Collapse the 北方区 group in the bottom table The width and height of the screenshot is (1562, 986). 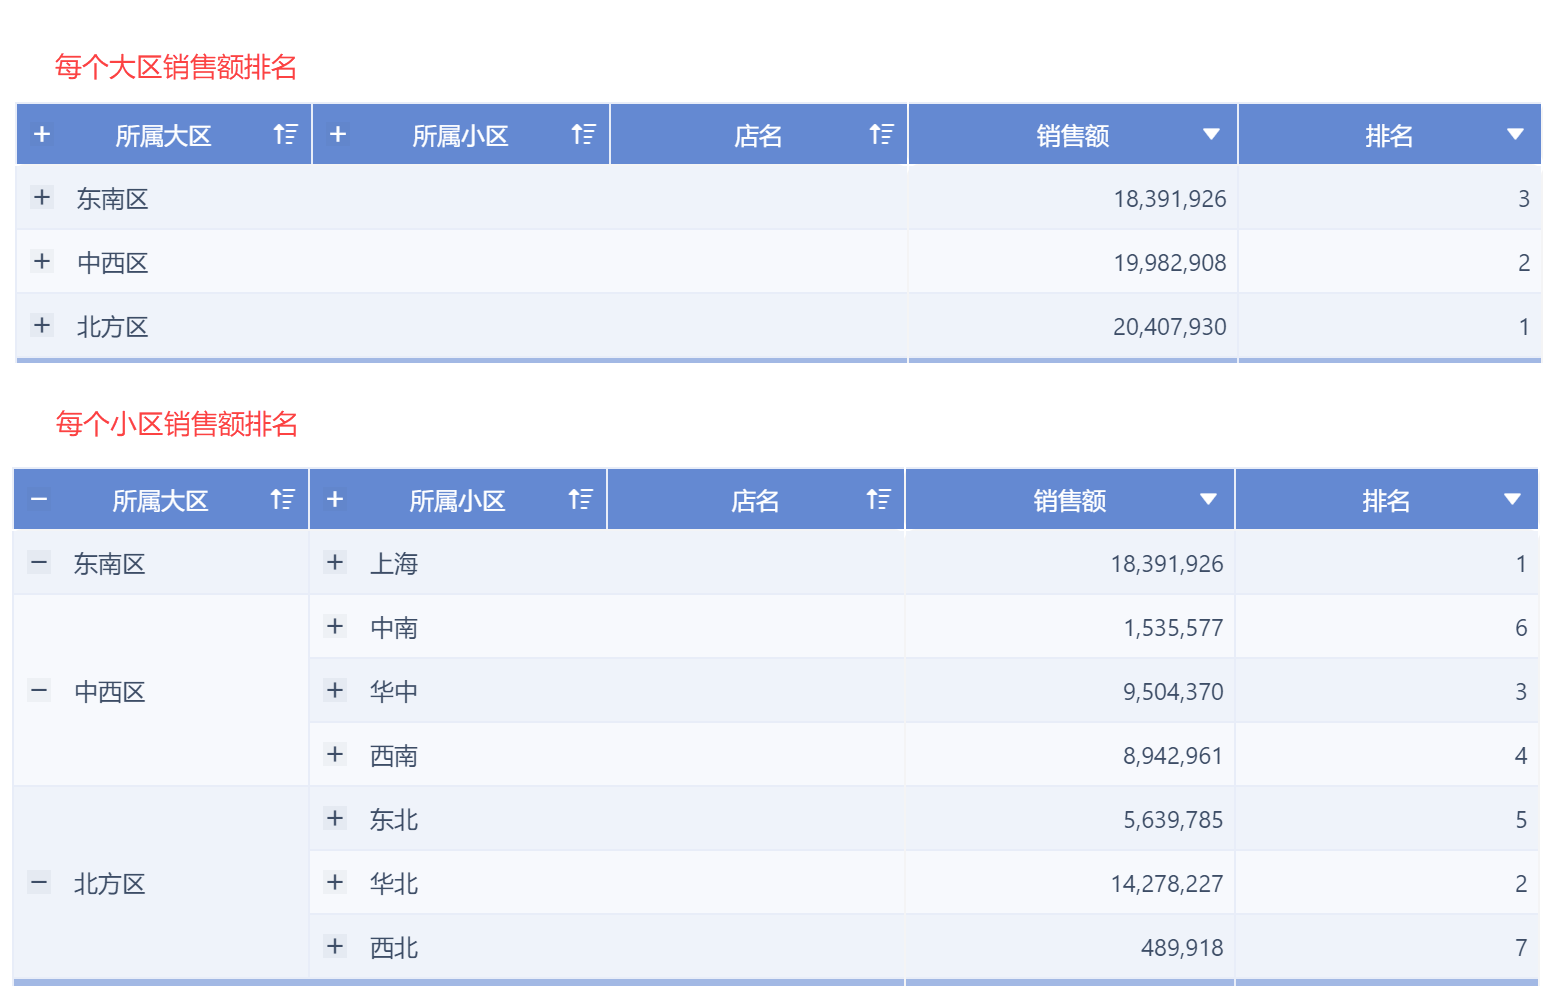pos(39,882)
